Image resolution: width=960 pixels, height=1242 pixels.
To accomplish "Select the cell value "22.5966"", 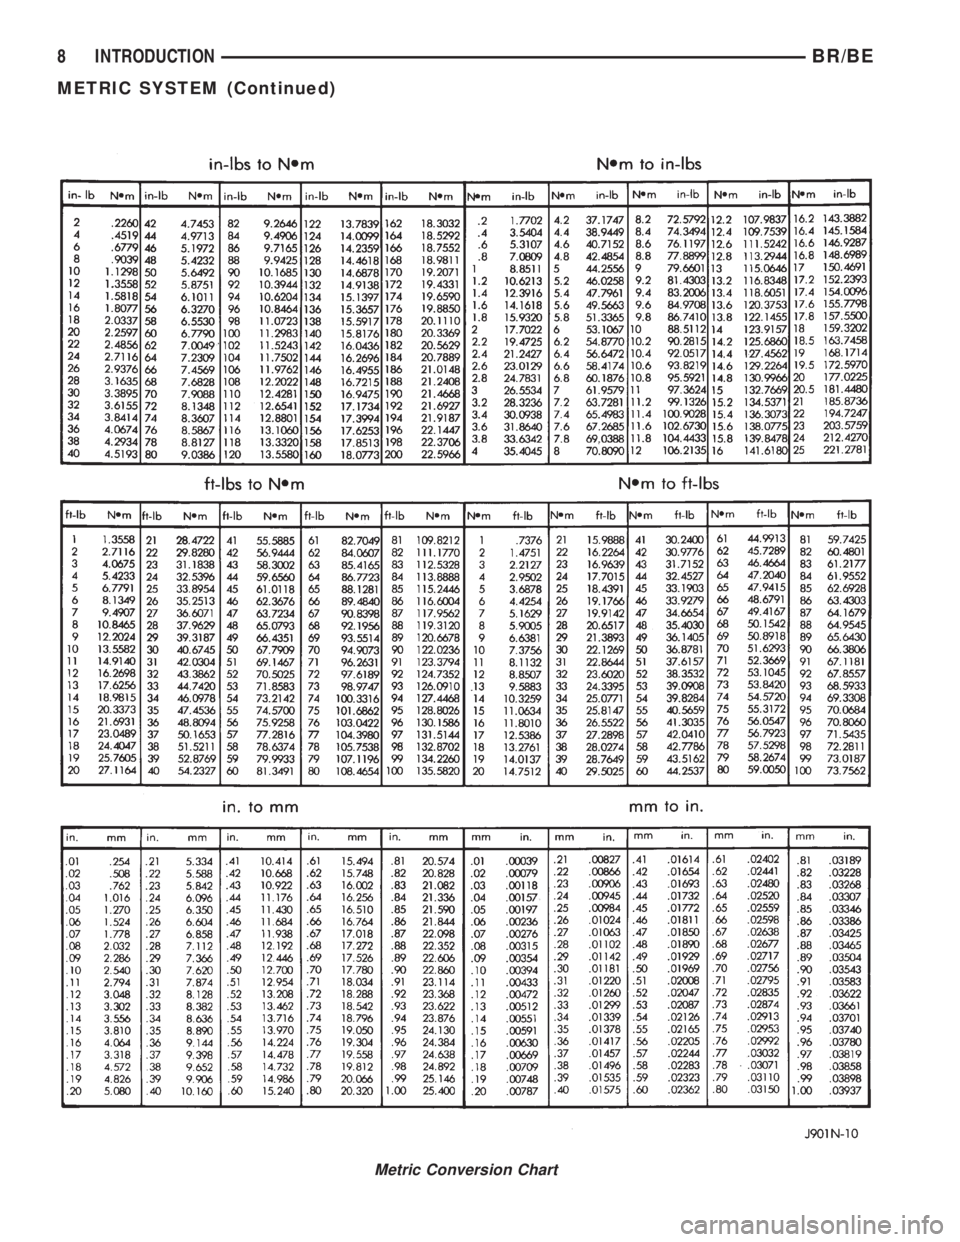I will 438,450.
